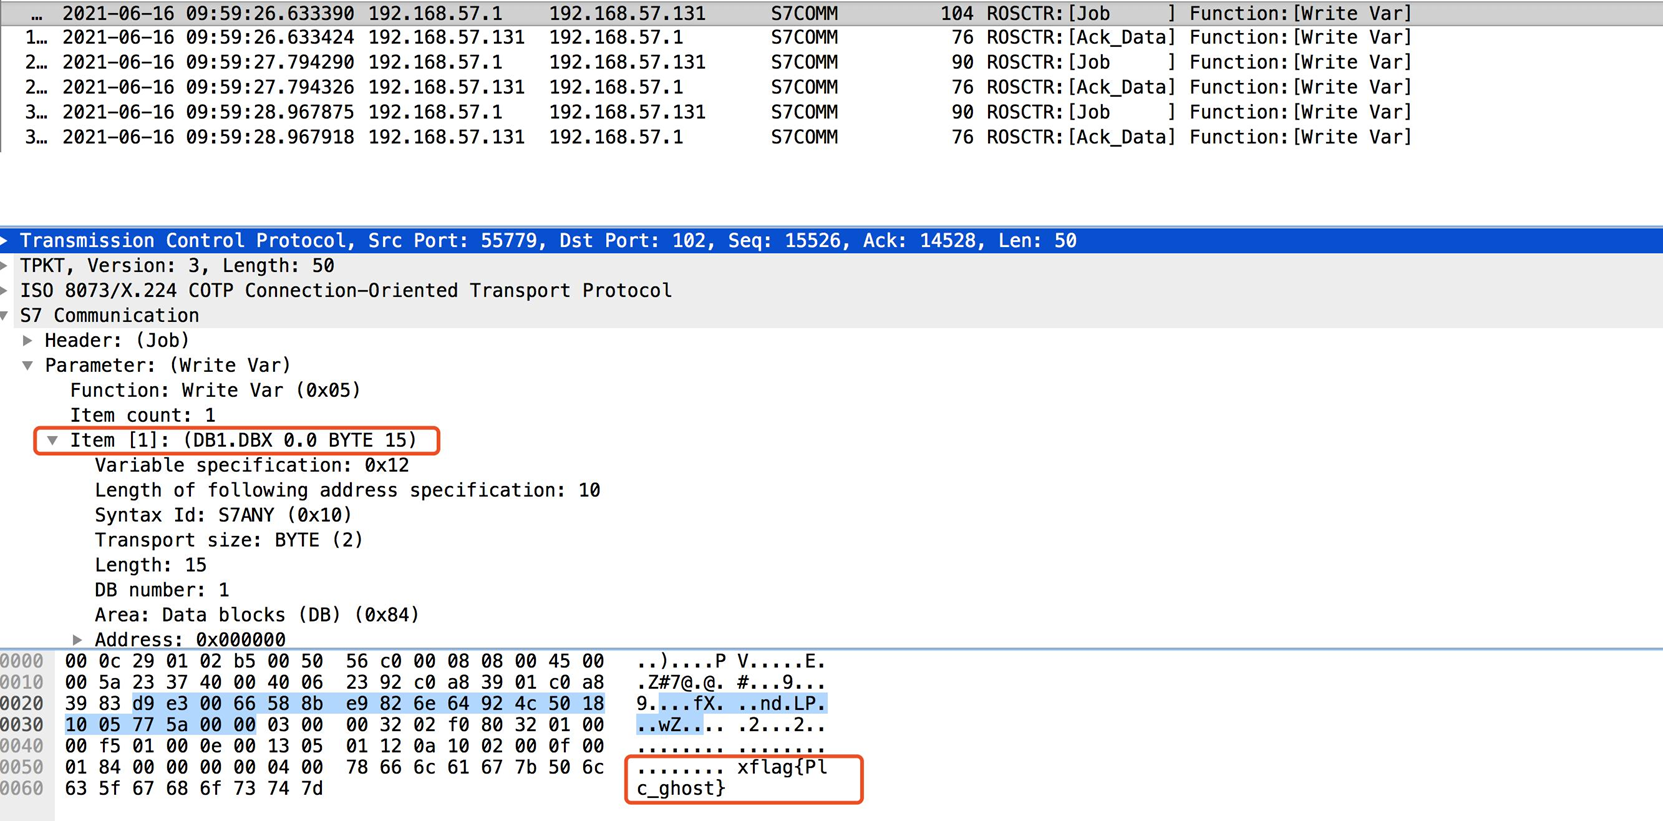Click hex offset row 0050
Screen dimensions: 1663x821
click(x=22, y=768)
